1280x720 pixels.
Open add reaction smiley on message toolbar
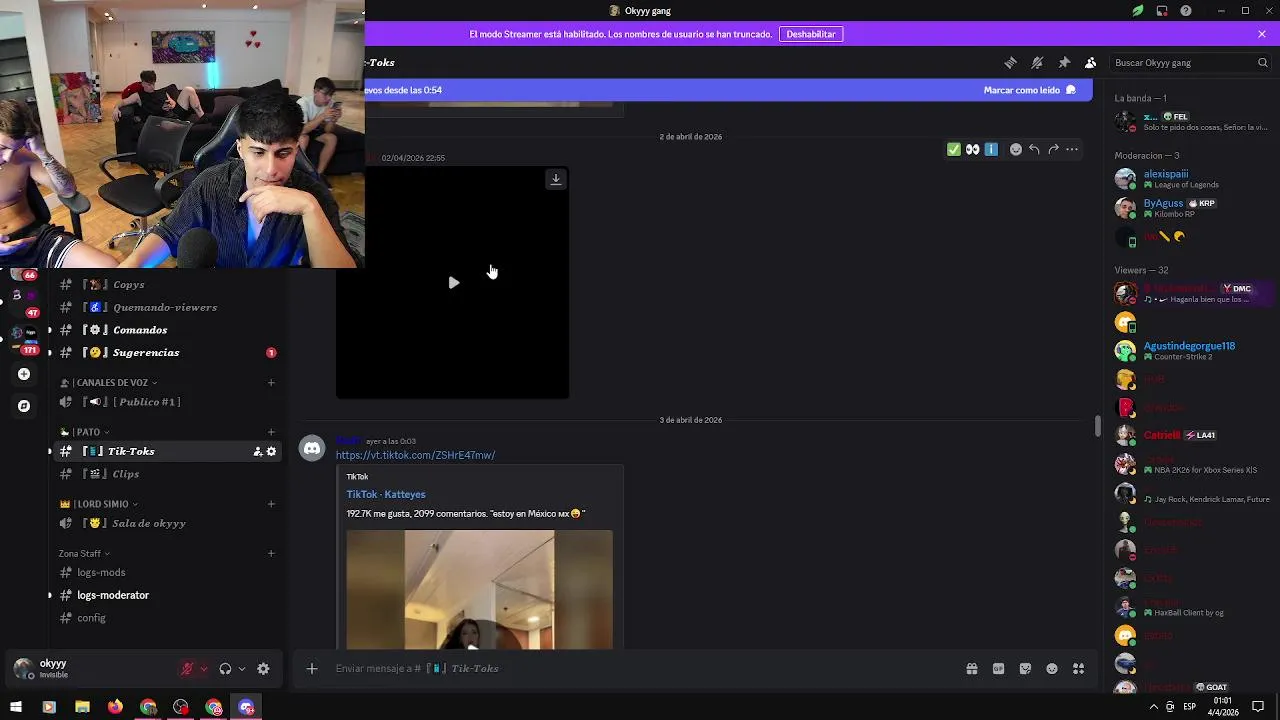click(x=1016, y=150)
